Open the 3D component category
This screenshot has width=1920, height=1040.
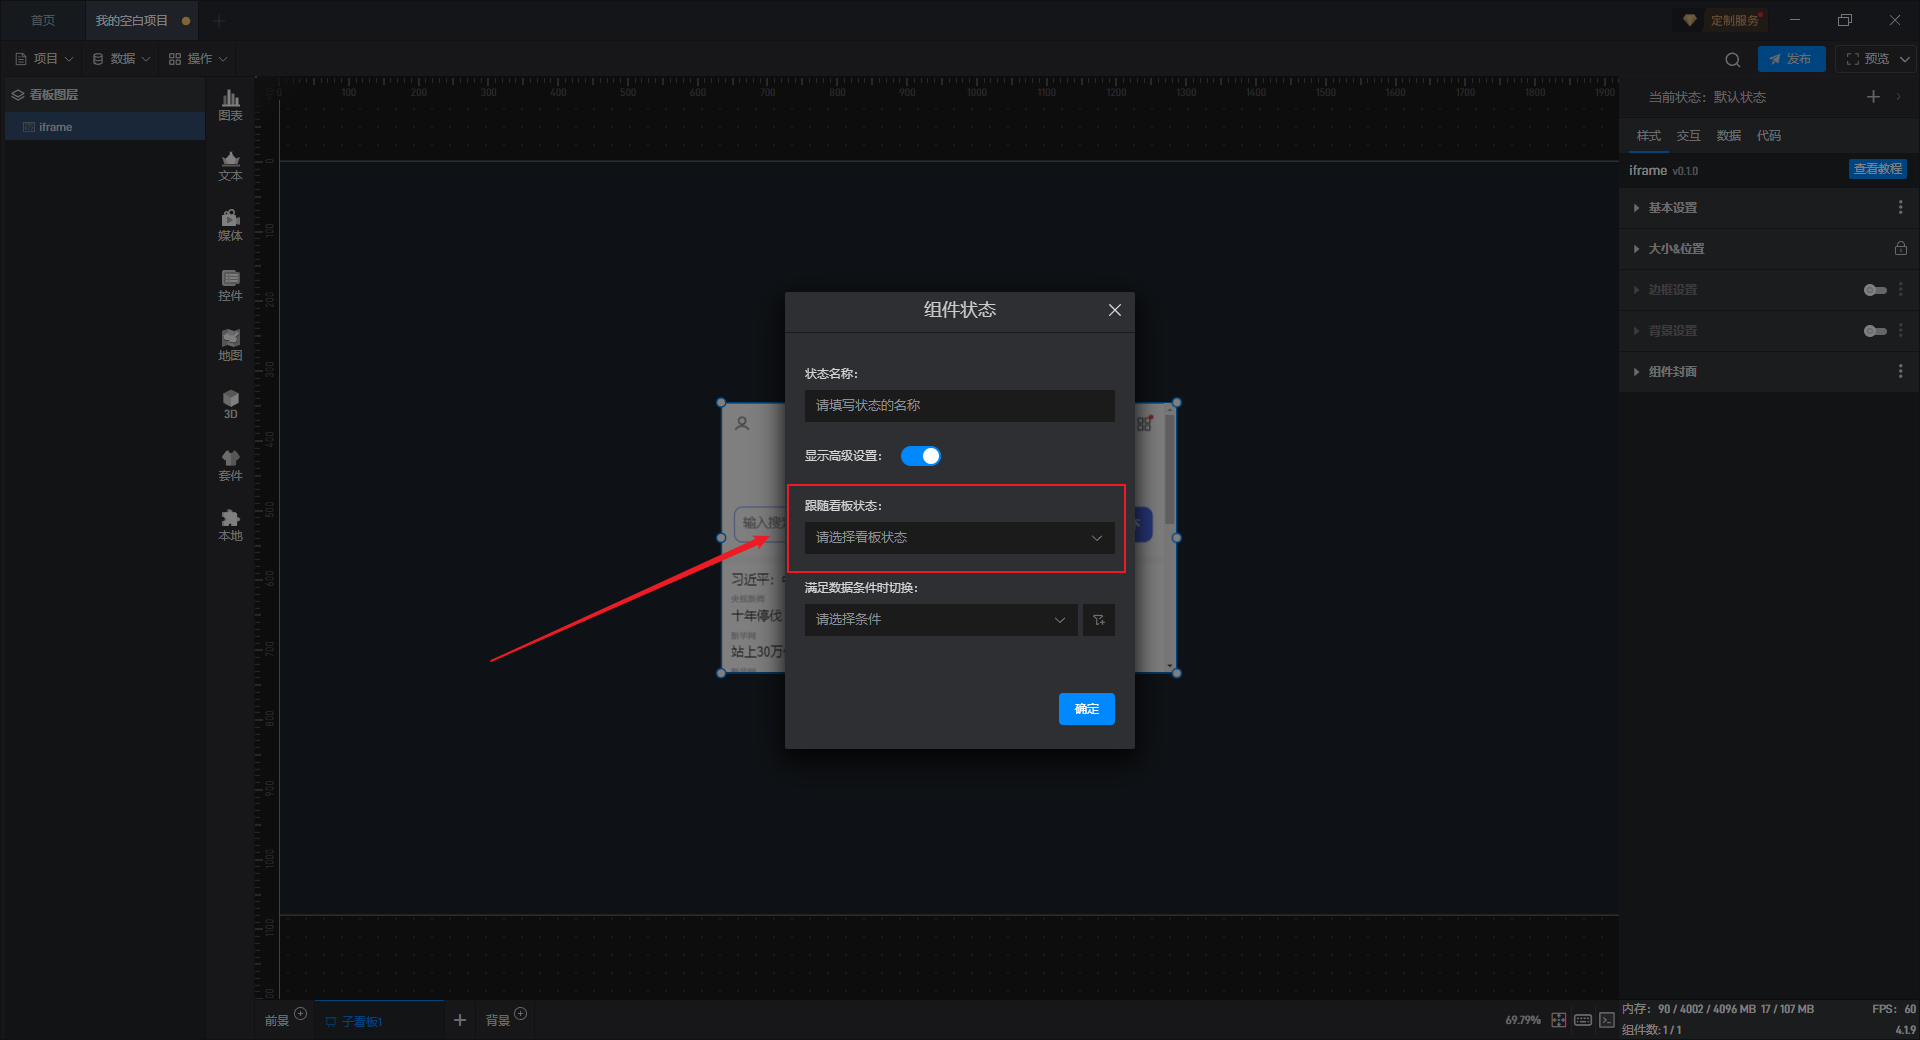(x=230, y=404)
